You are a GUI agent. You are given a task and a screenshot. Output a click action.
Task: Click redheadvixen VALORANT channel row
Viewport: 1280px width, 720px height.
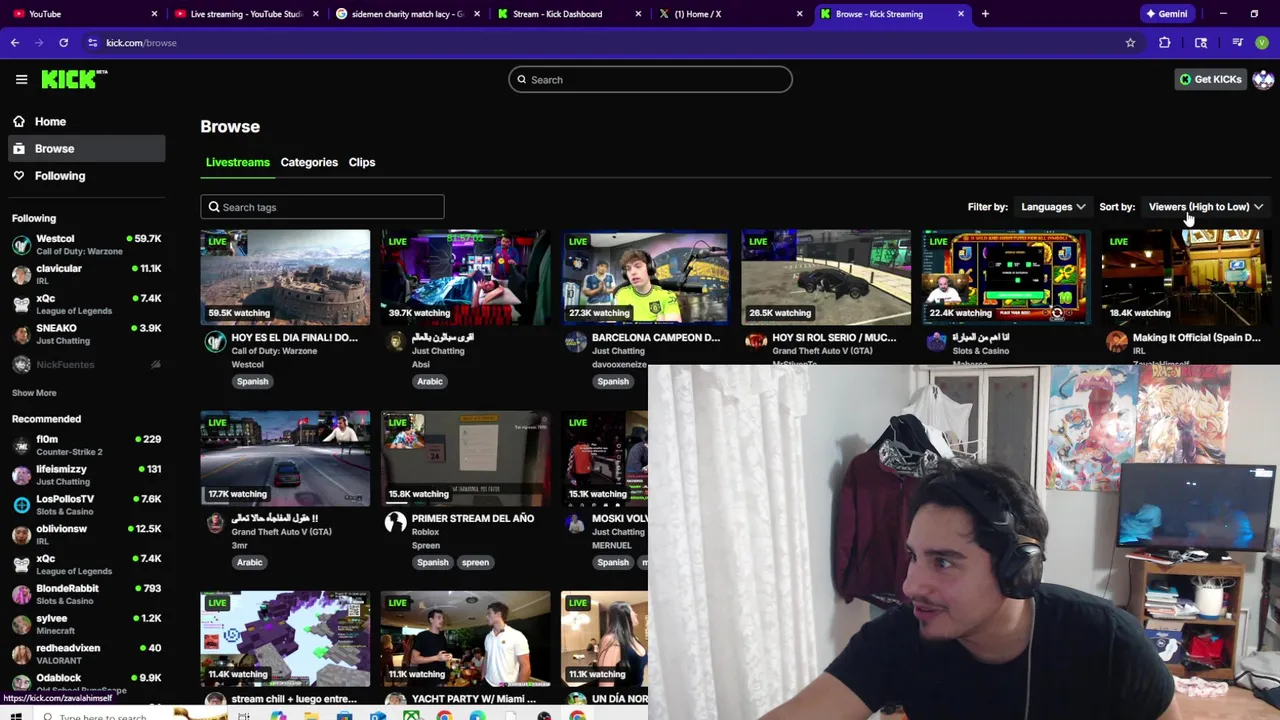pyautogui.click(x=86, y=654)
